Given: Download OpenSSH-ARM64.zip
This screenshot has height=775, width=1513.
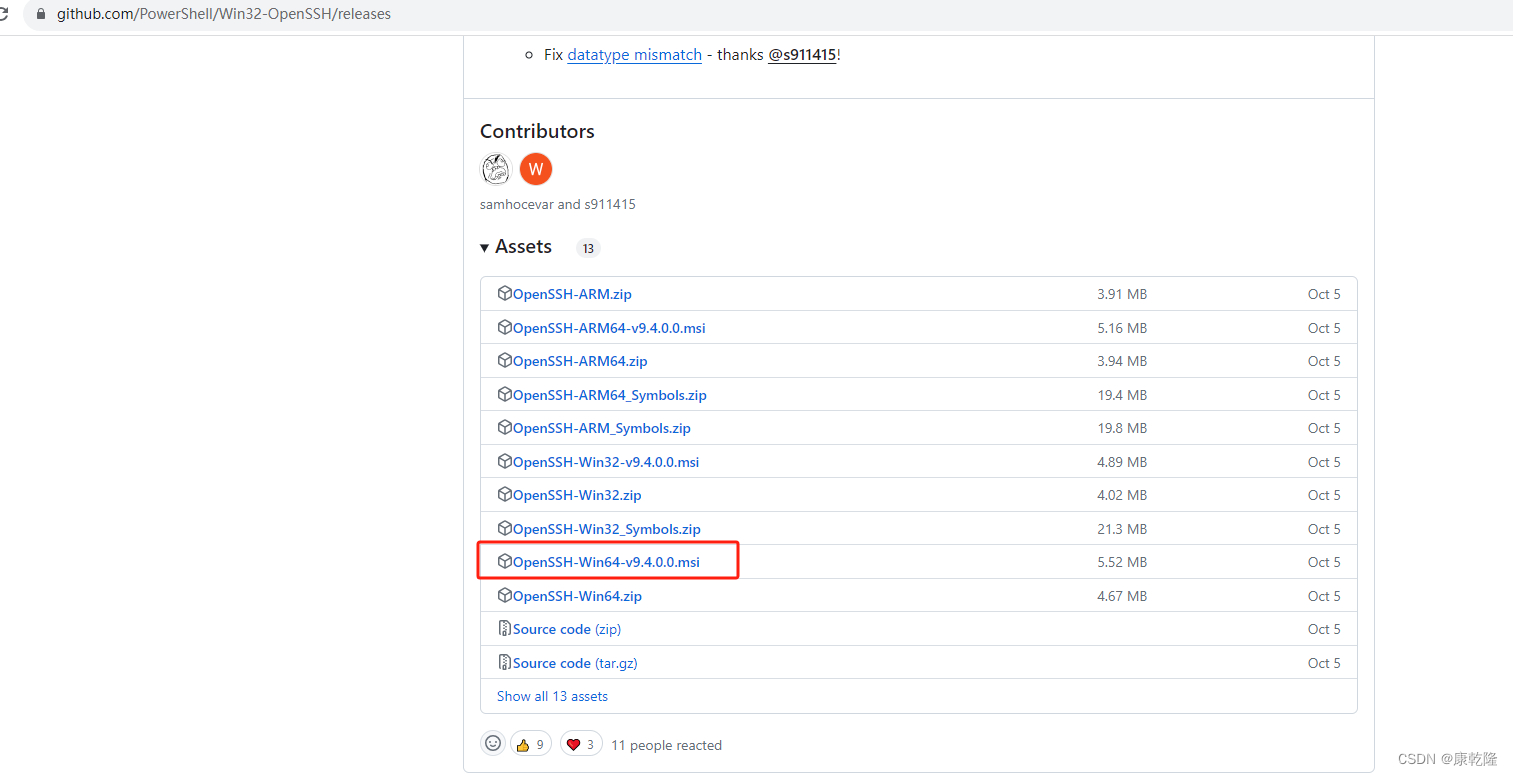Looking at the screenshot, I should pyautogui.click(x=580, y=361).
